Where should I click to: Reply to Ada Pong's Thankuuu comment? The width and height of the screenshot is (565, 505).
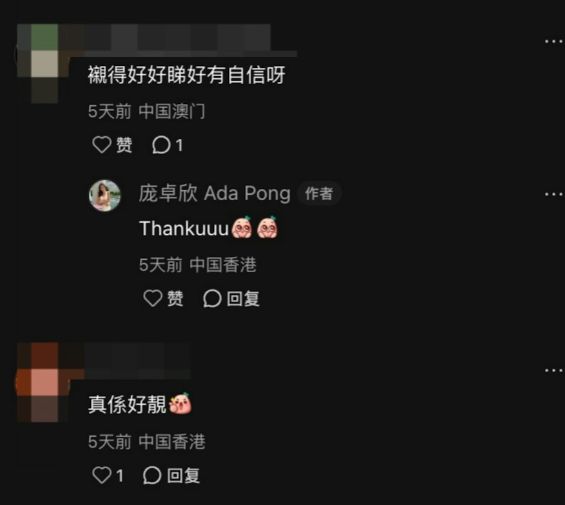click(231, 298)
